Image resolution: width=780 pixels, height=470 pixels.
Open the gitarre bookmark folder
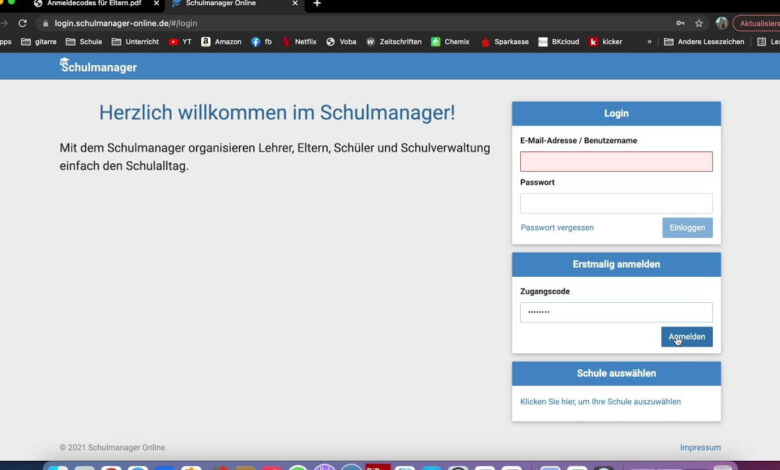[x=39, y=42]
